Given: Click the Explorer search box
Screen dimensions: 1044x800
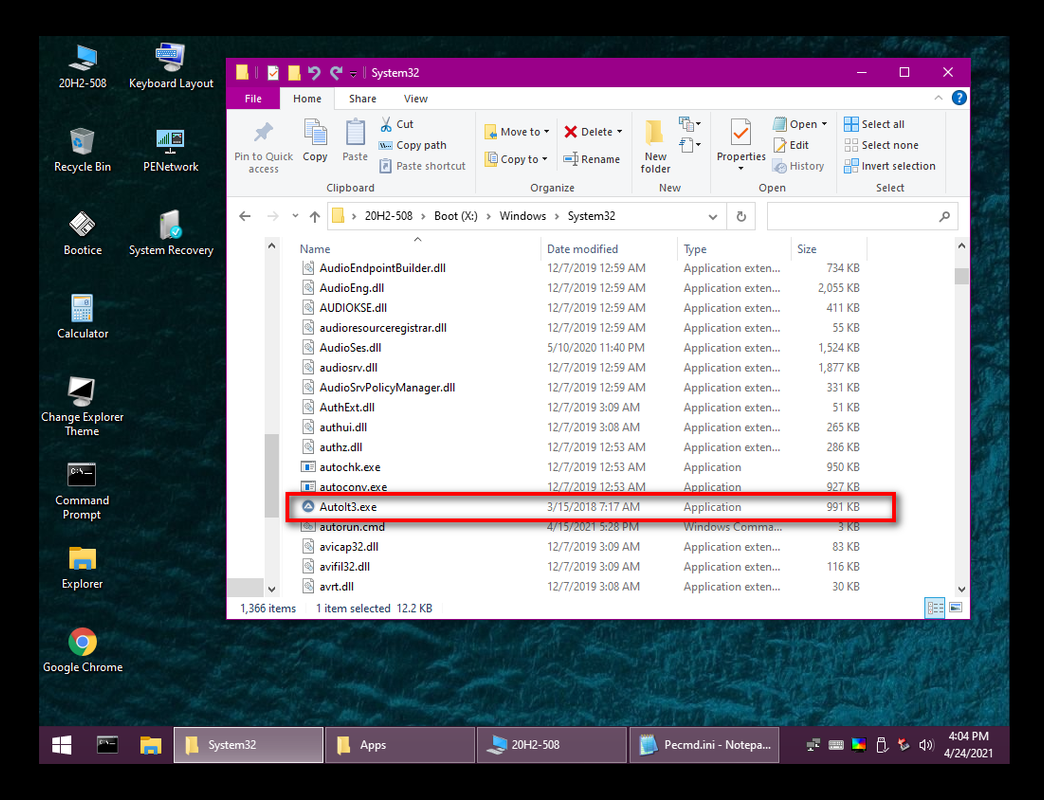Looking at the screenshot, I should 862,216.
